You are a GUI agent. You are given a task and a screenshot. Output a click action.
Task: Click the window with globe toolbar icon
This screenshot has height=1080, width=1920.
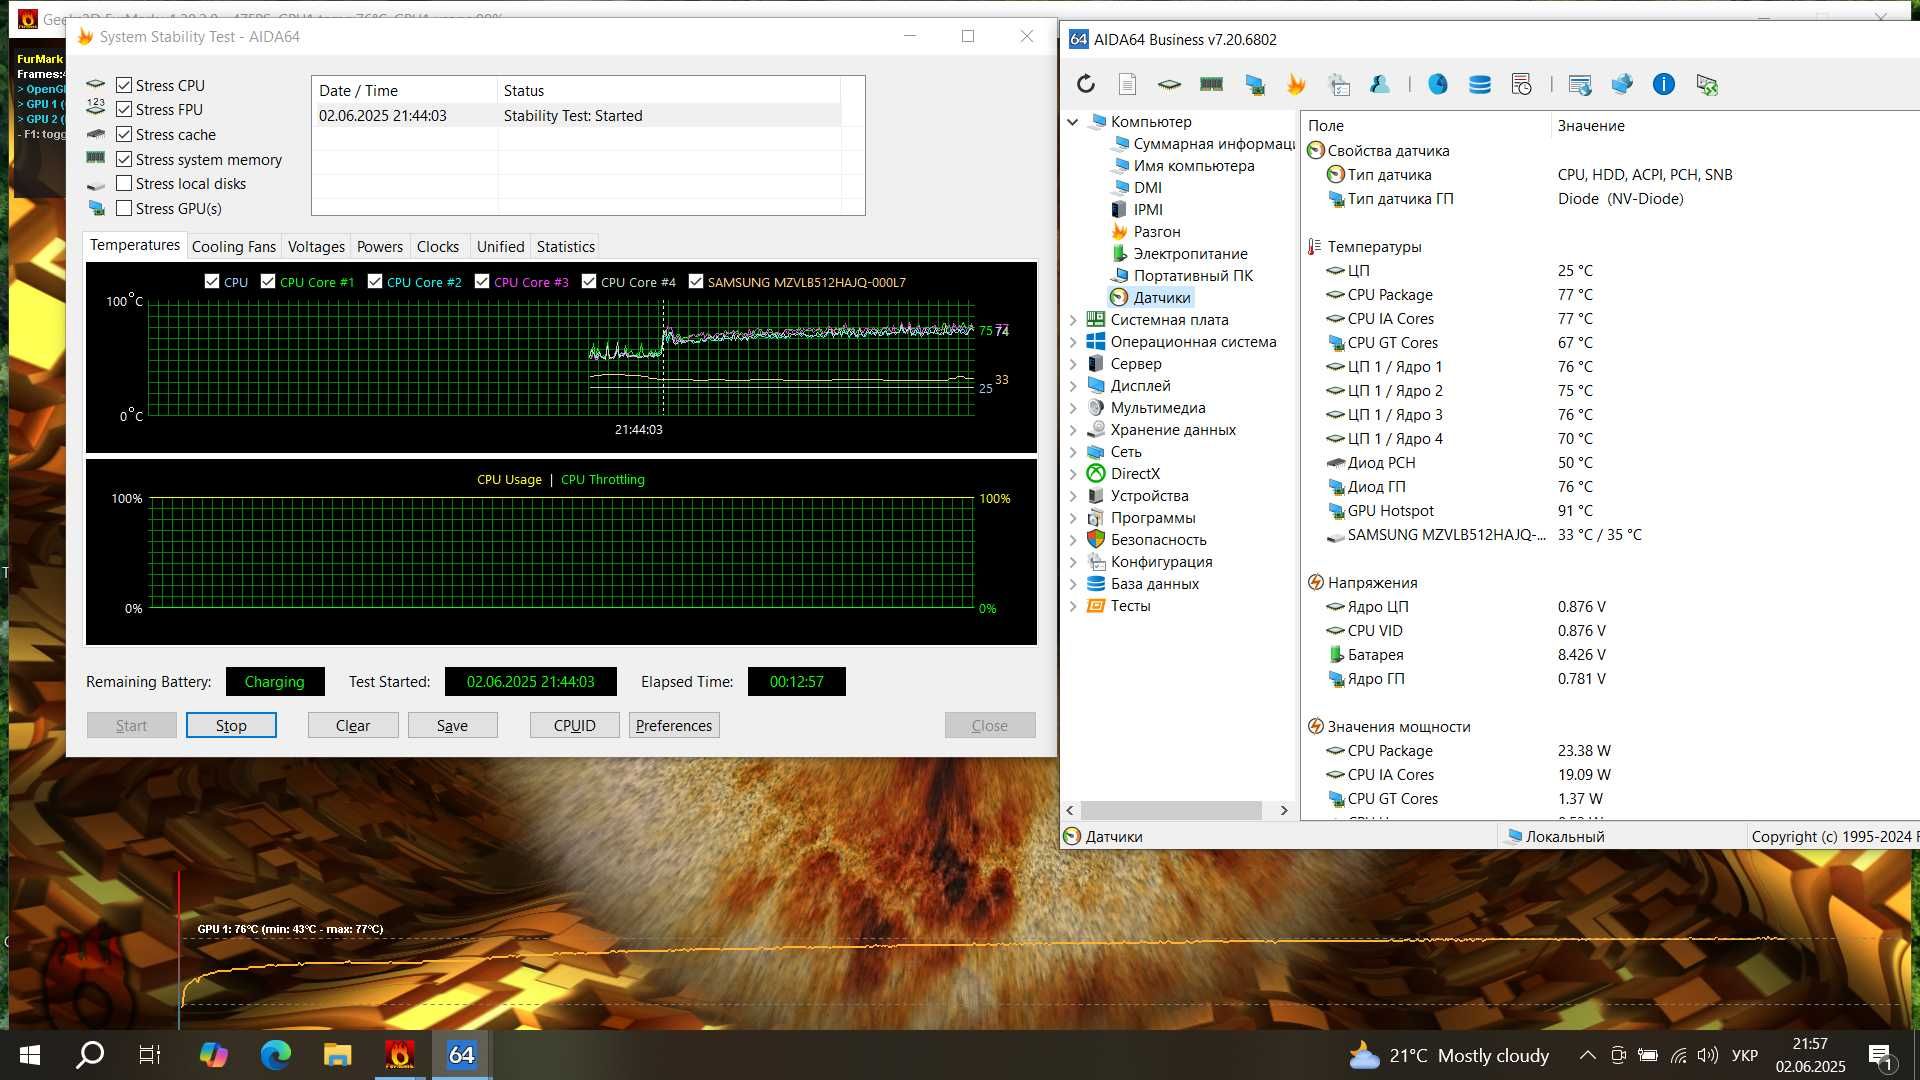[x=1580, y=85]
